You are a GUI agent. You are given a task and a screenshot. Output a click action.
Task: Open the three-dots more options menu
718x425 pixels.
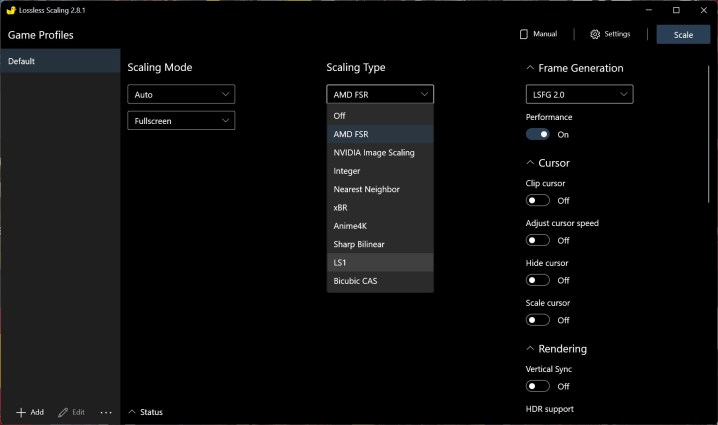106,412
